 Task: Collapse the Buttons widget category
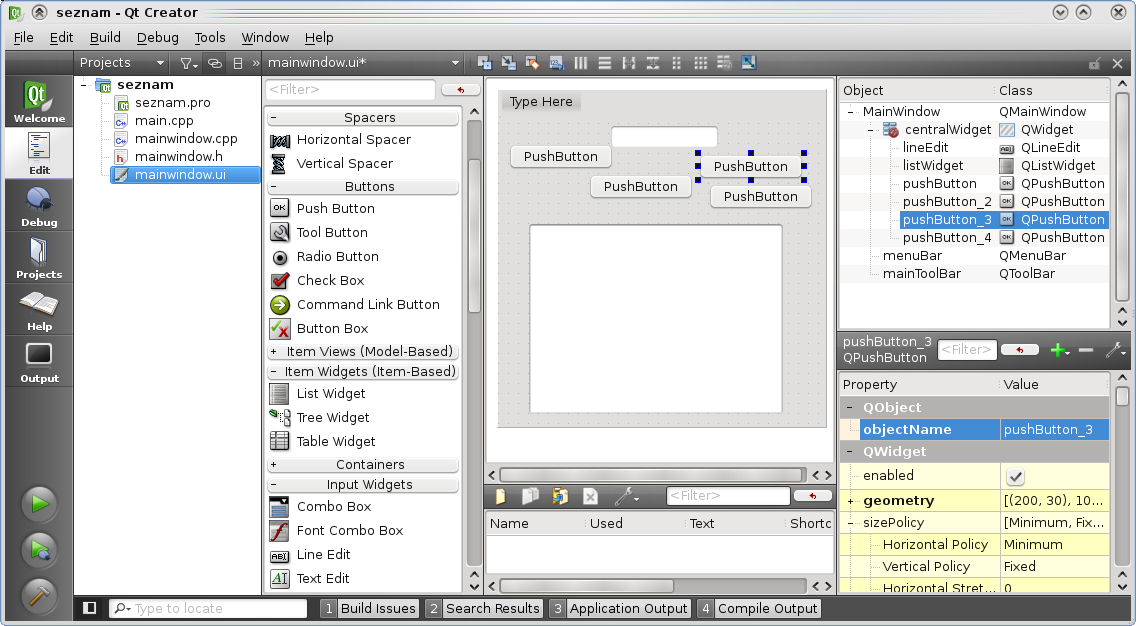click(x=273, y=186)
